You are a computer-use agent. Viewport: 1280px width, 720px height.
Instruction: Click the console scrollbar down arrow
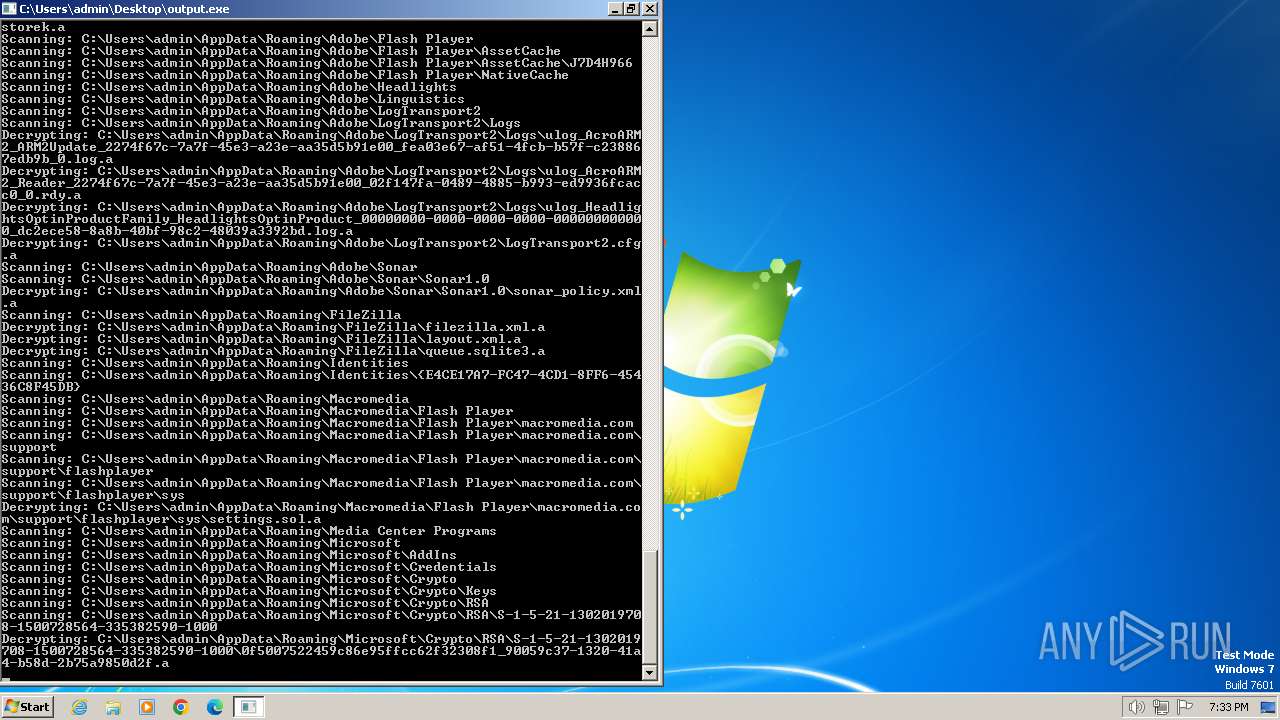pos(650,673)
